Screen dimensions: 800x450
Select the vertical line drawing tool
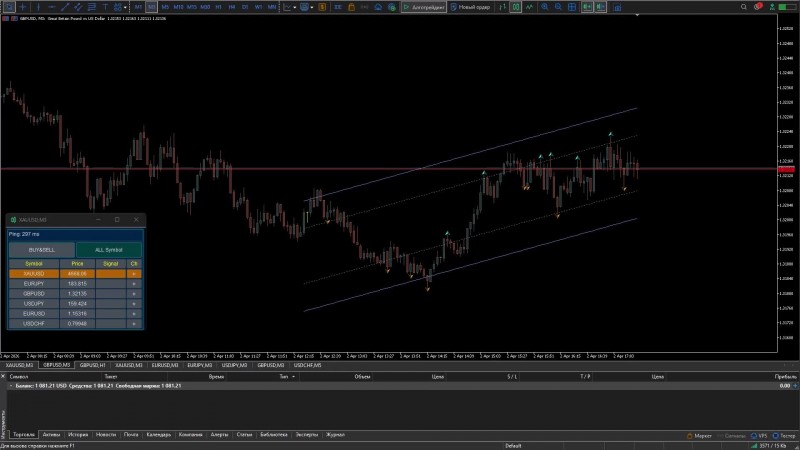38,7
